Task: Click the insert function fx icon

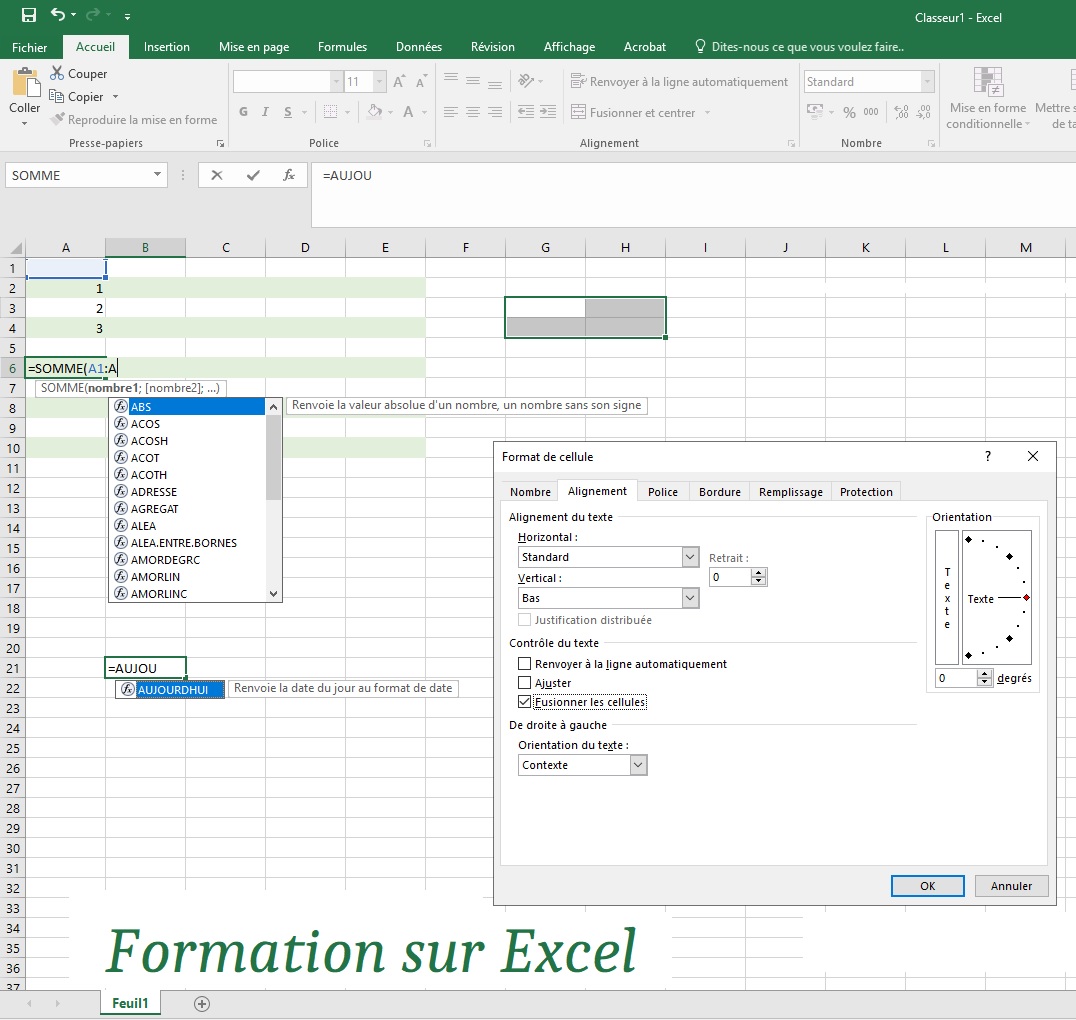Action: click(x=289, y=175)
